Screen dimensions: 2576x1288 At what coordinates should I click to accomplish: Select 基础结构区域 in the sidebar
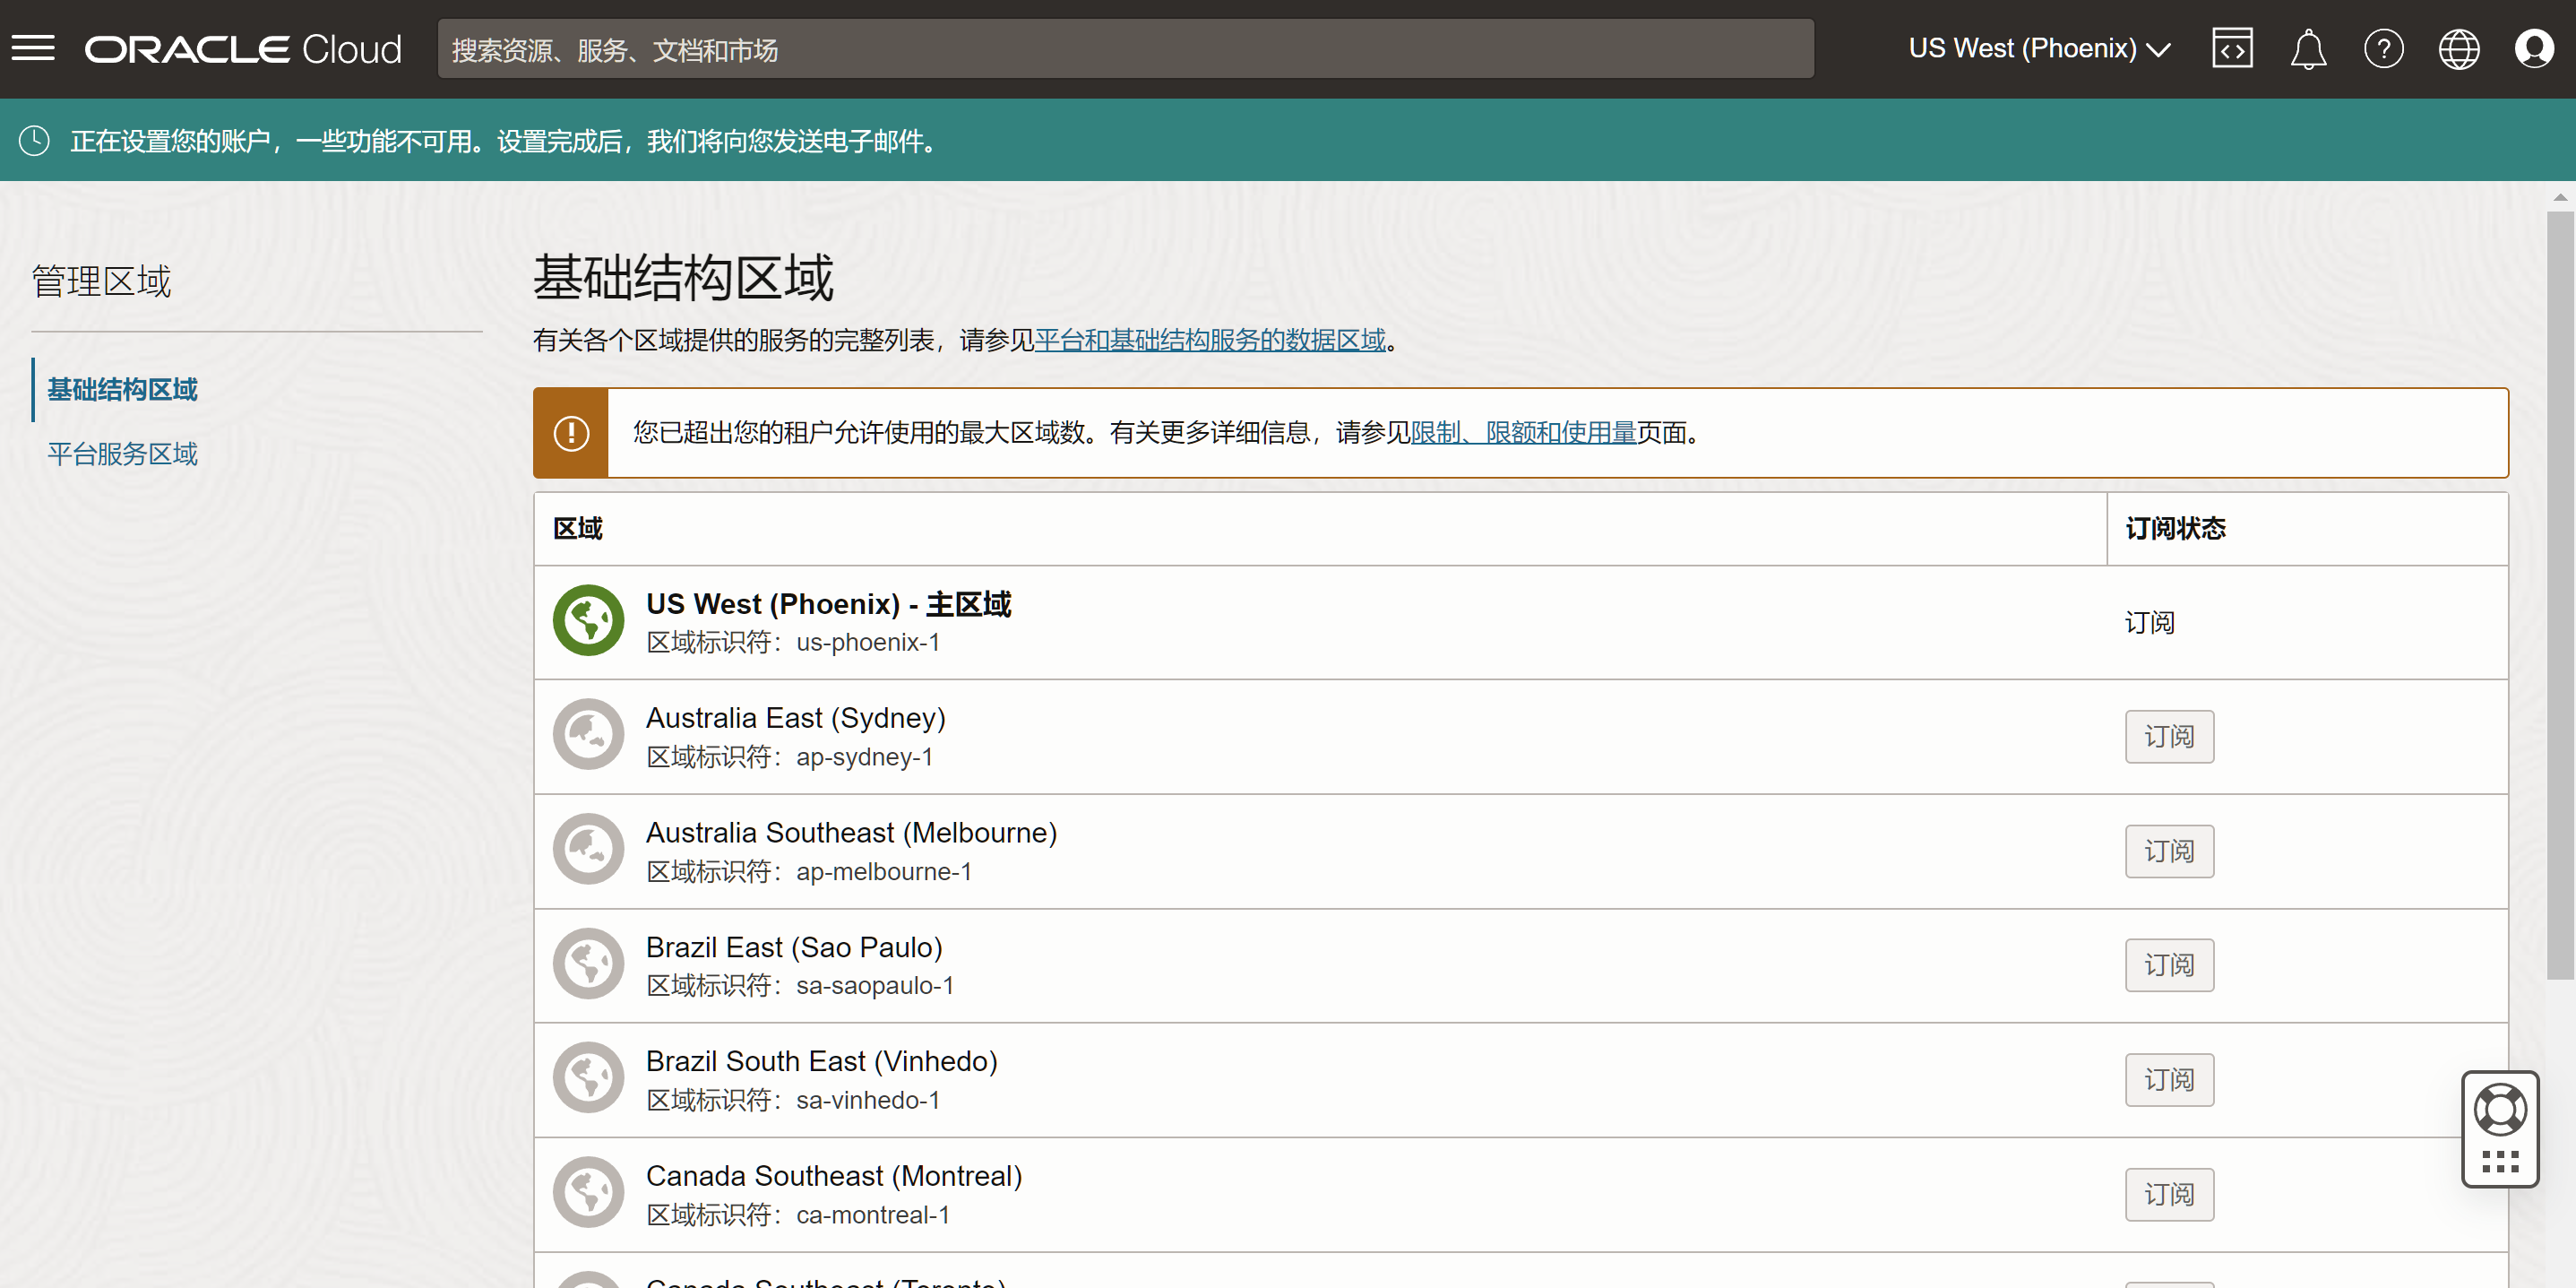click(122, 389)
